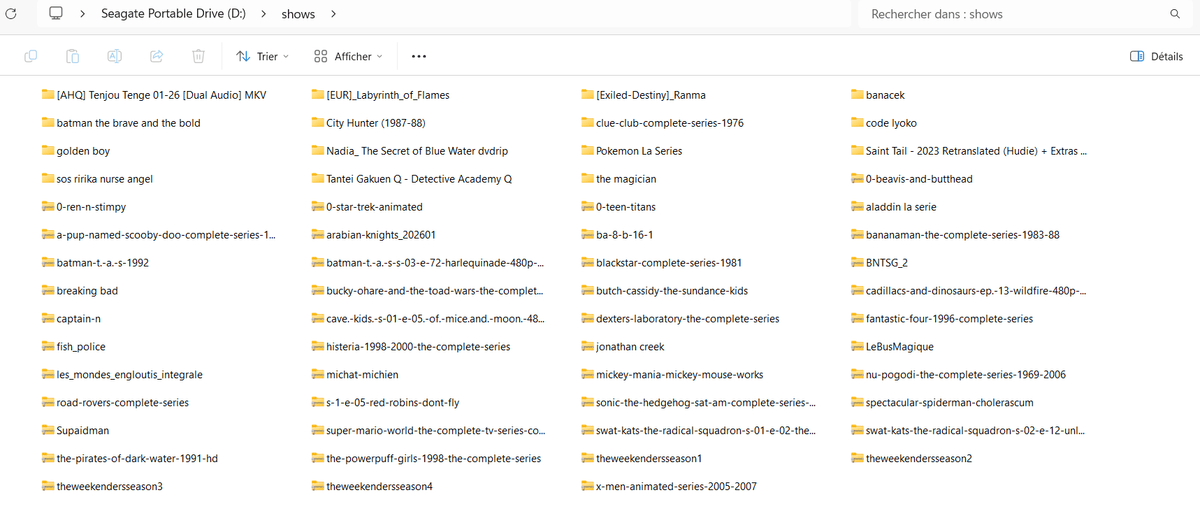Click the Share icon in the toolbar
This screenshot has height=528, width=1200.
[157, 56]
